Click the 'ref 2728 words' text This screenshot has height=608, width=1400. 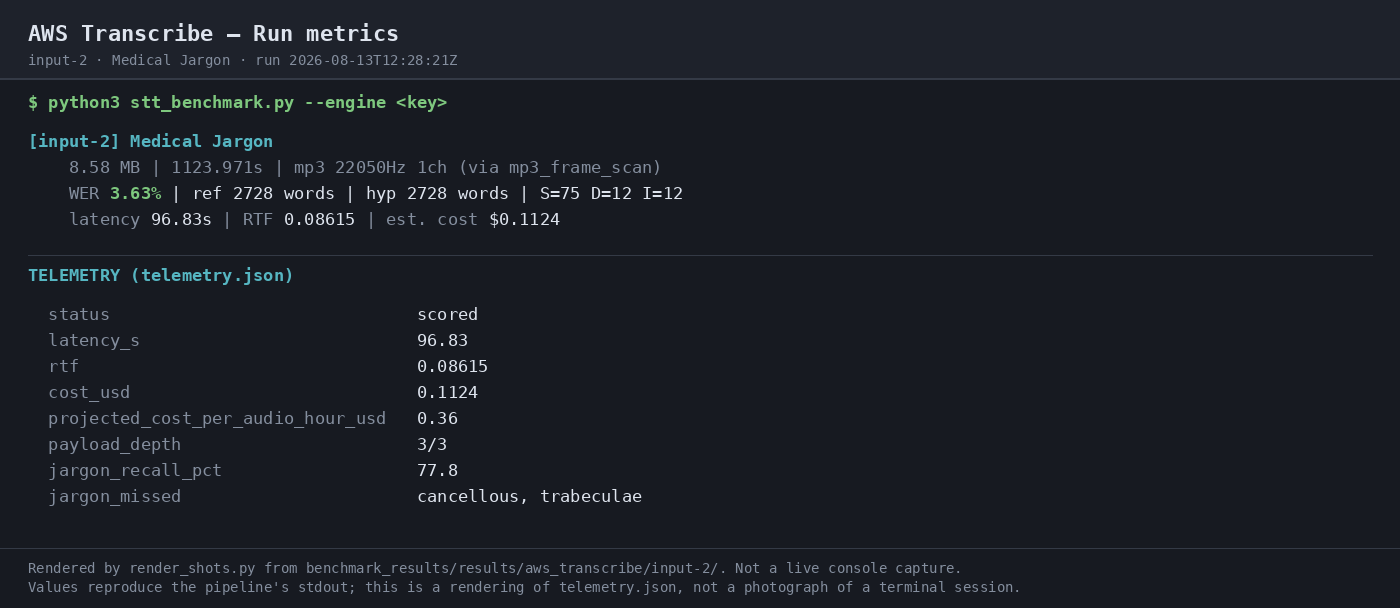pyautogui.click(x=263, y=194)
